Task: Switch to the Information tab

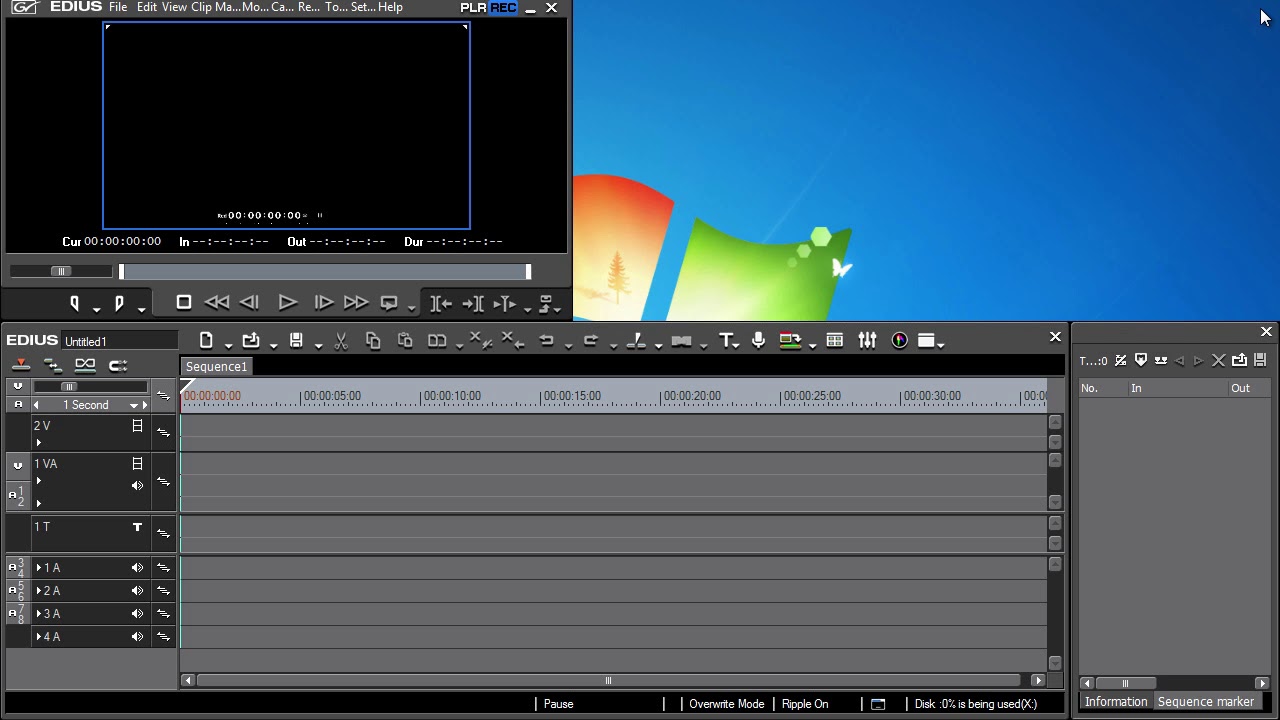Action: pyautogui.click(x=1116, y=702)
